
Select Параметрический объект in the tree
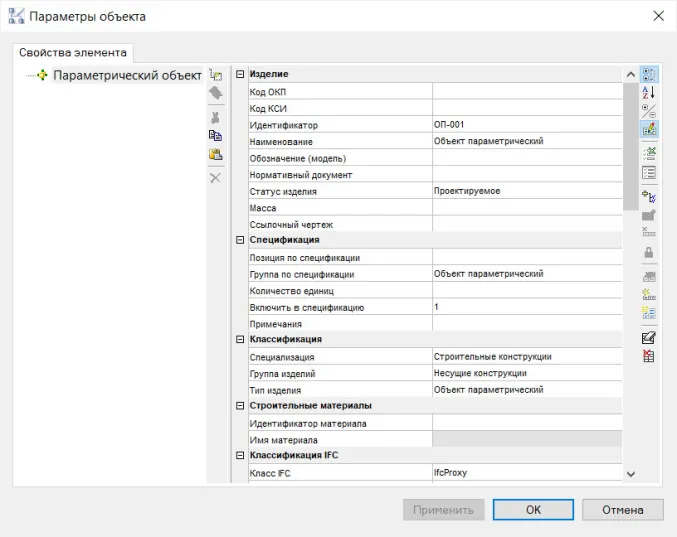pyautogui.click(x=127, y=76)
